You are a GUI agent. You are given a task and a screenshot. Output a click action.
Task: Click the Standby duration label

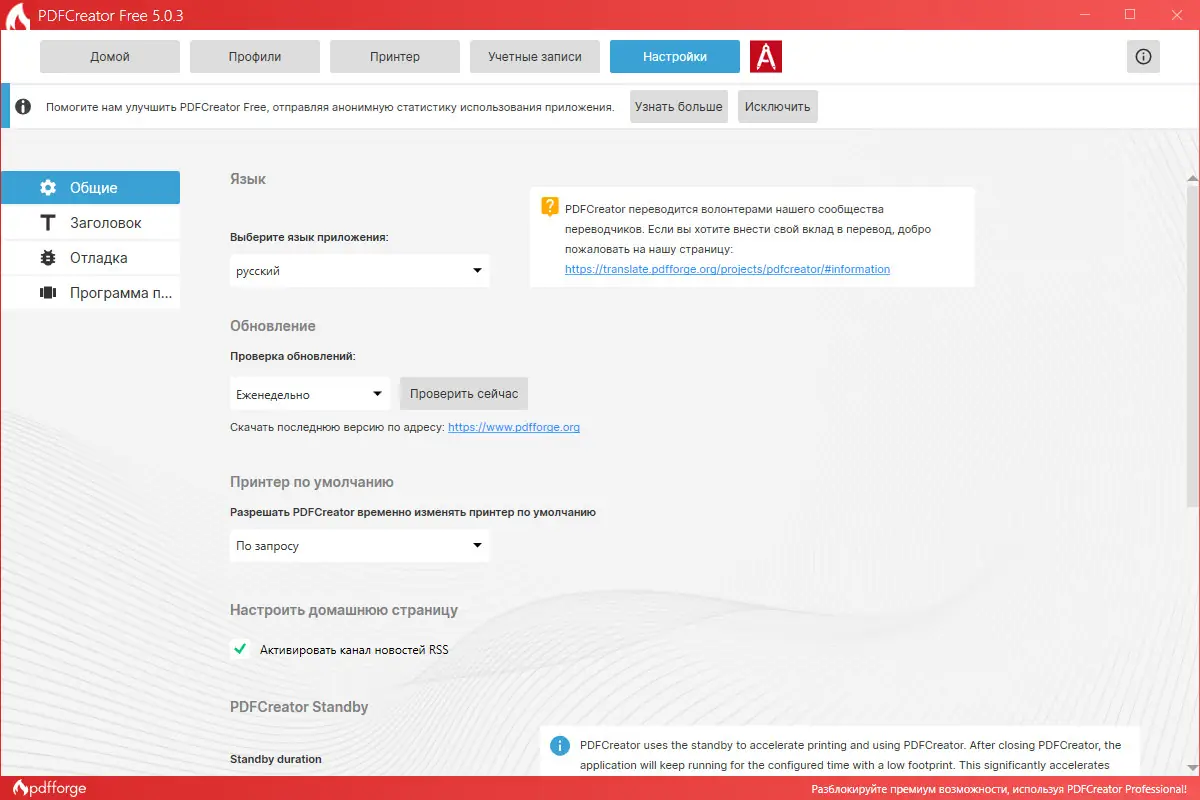[276, 759]
